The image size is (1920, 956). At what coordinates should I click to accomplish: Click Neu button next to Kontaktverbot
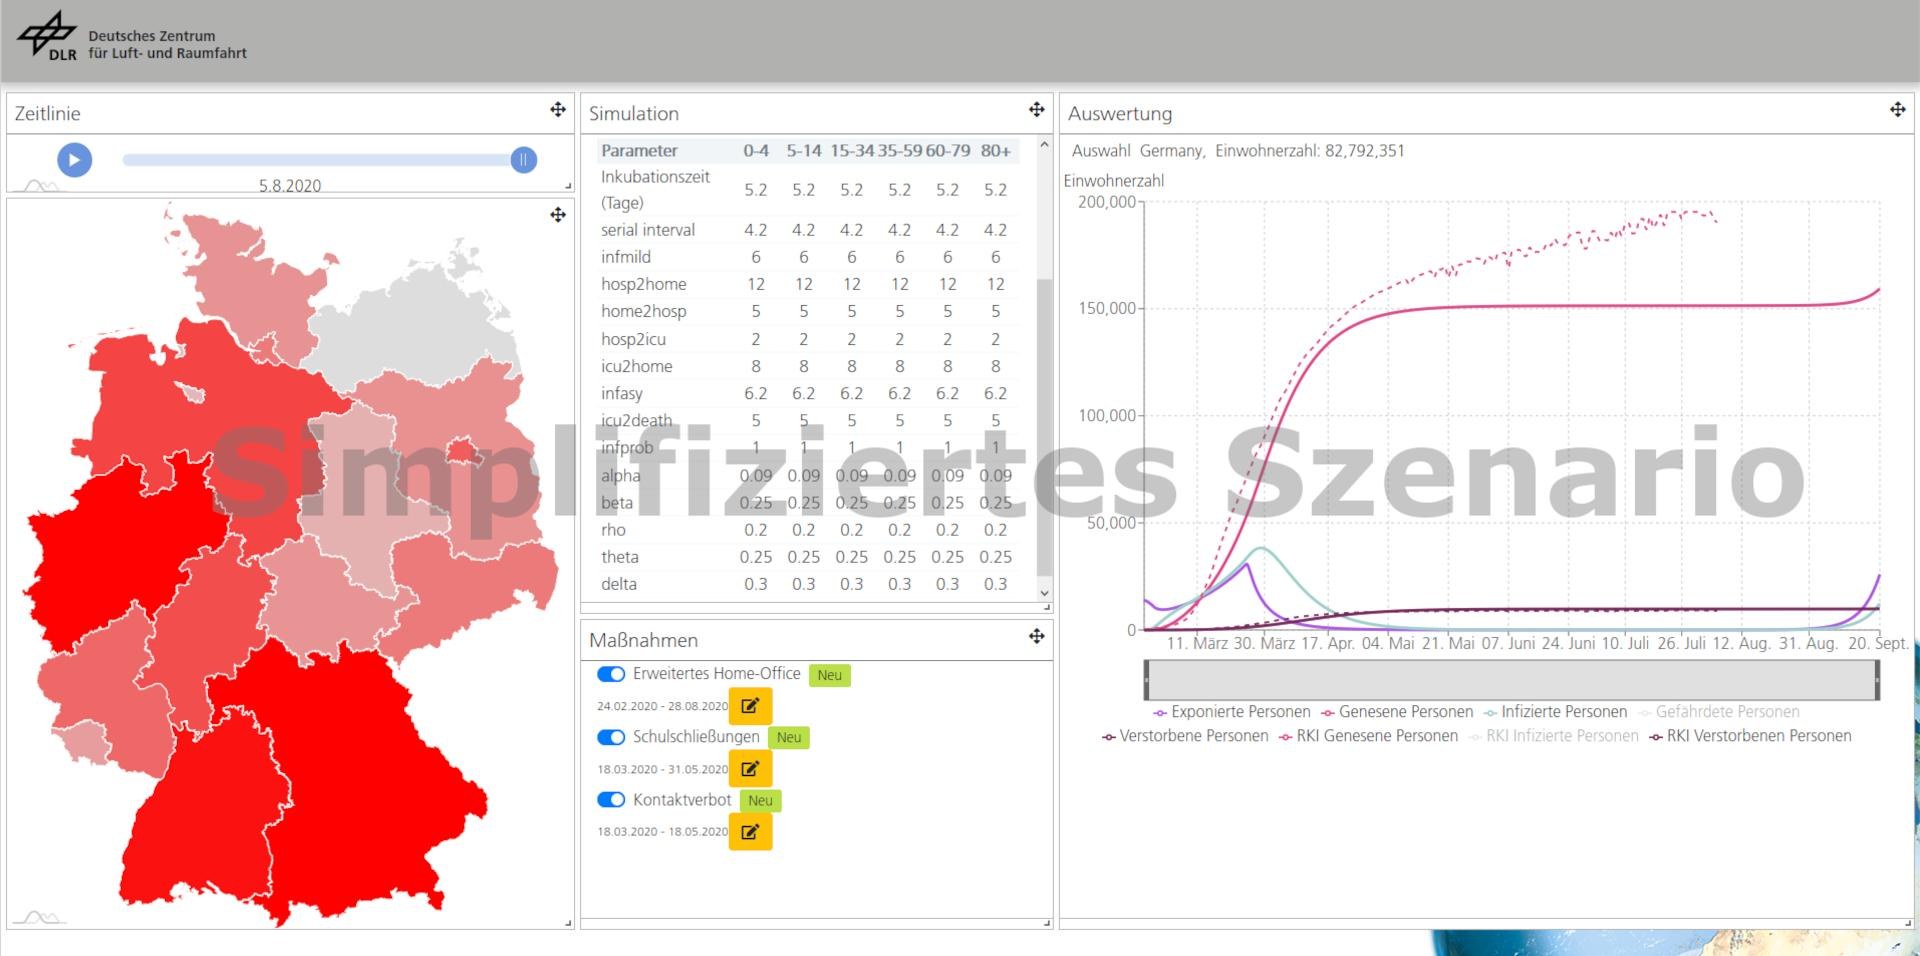[x=760, y=801]
